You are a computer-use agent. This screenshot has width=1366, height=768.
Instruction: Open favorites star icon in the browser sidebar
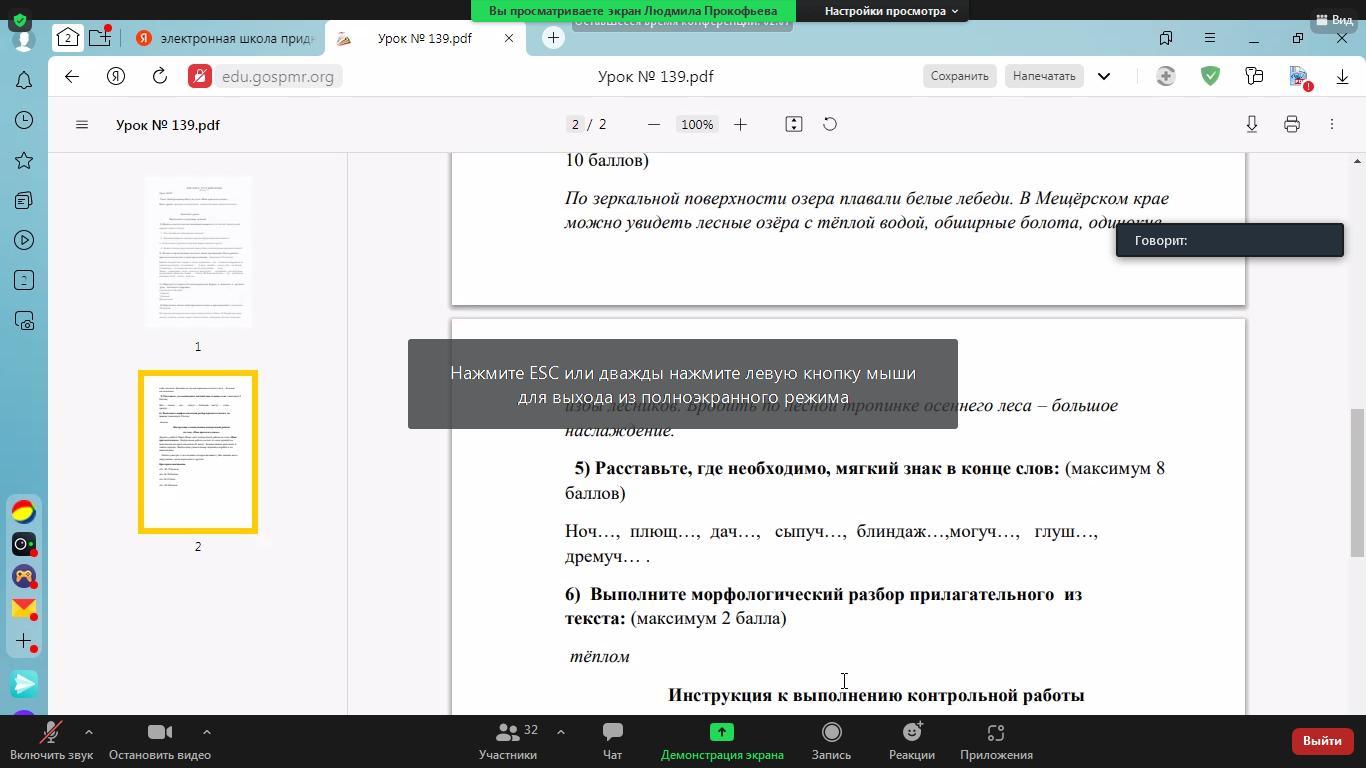(24, 160)
